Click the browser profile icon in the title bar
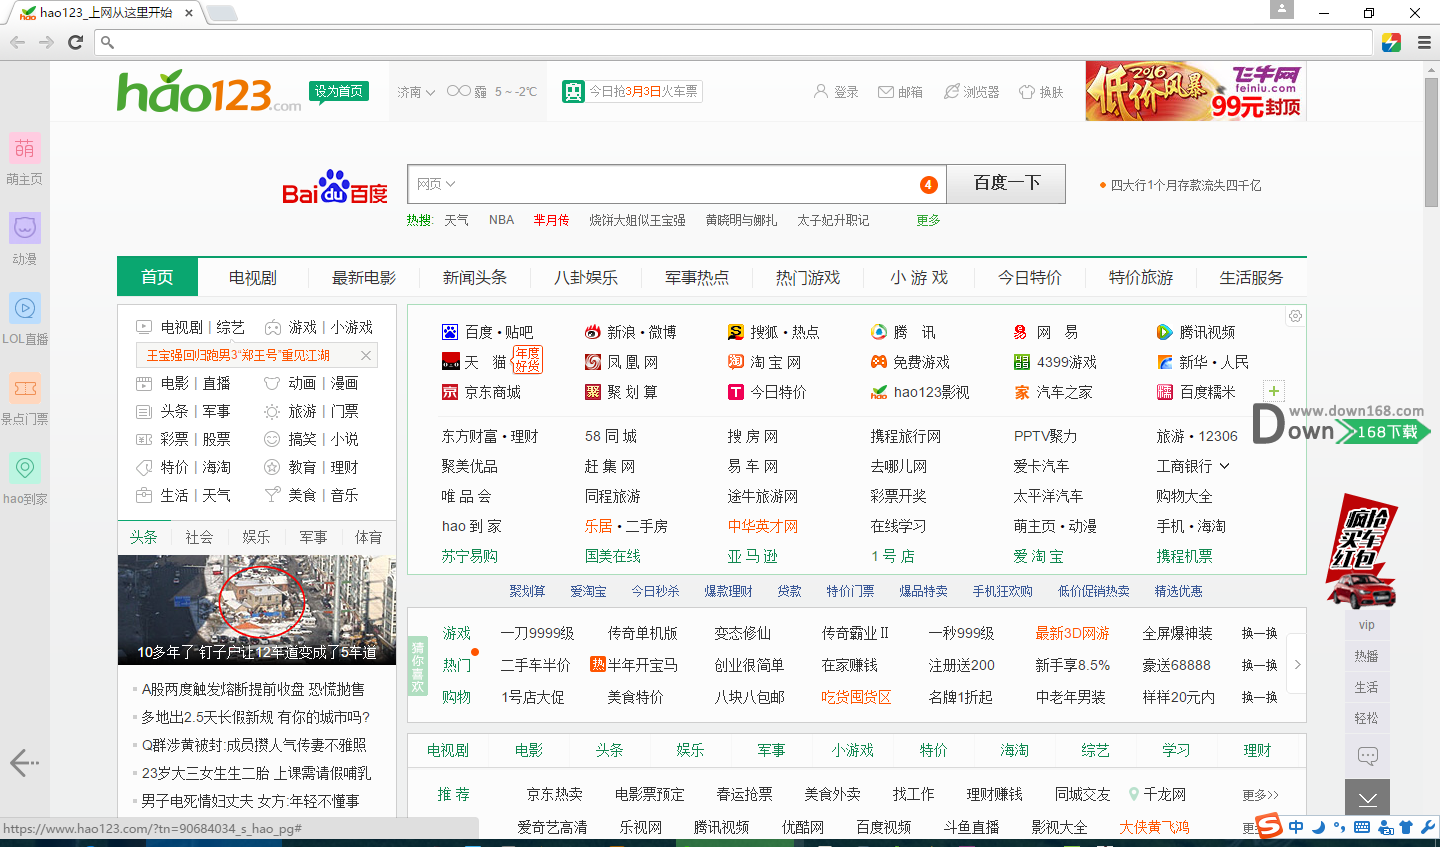 click(x=1282, y=9)
